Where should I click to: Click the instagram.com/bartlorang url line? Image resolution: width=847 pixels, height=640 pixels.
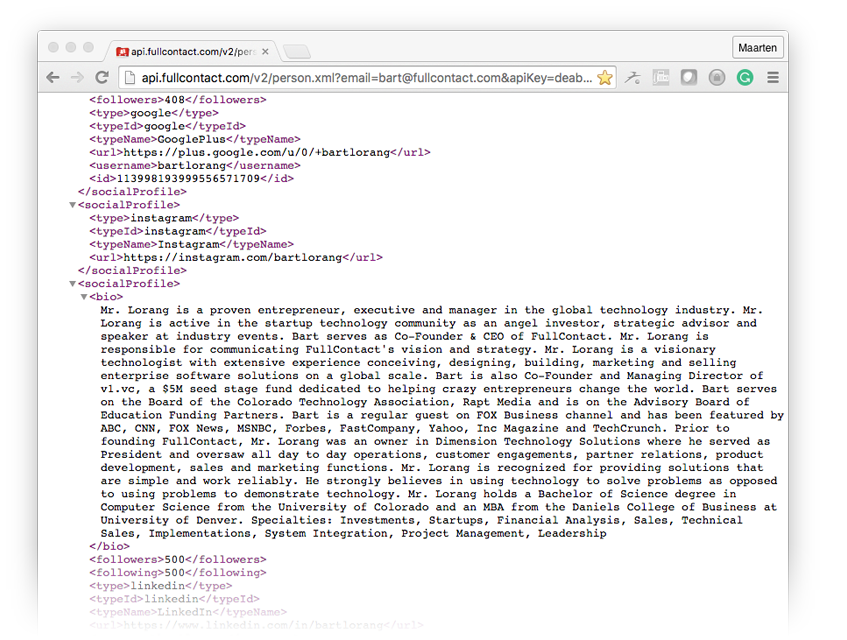point(236,258)
